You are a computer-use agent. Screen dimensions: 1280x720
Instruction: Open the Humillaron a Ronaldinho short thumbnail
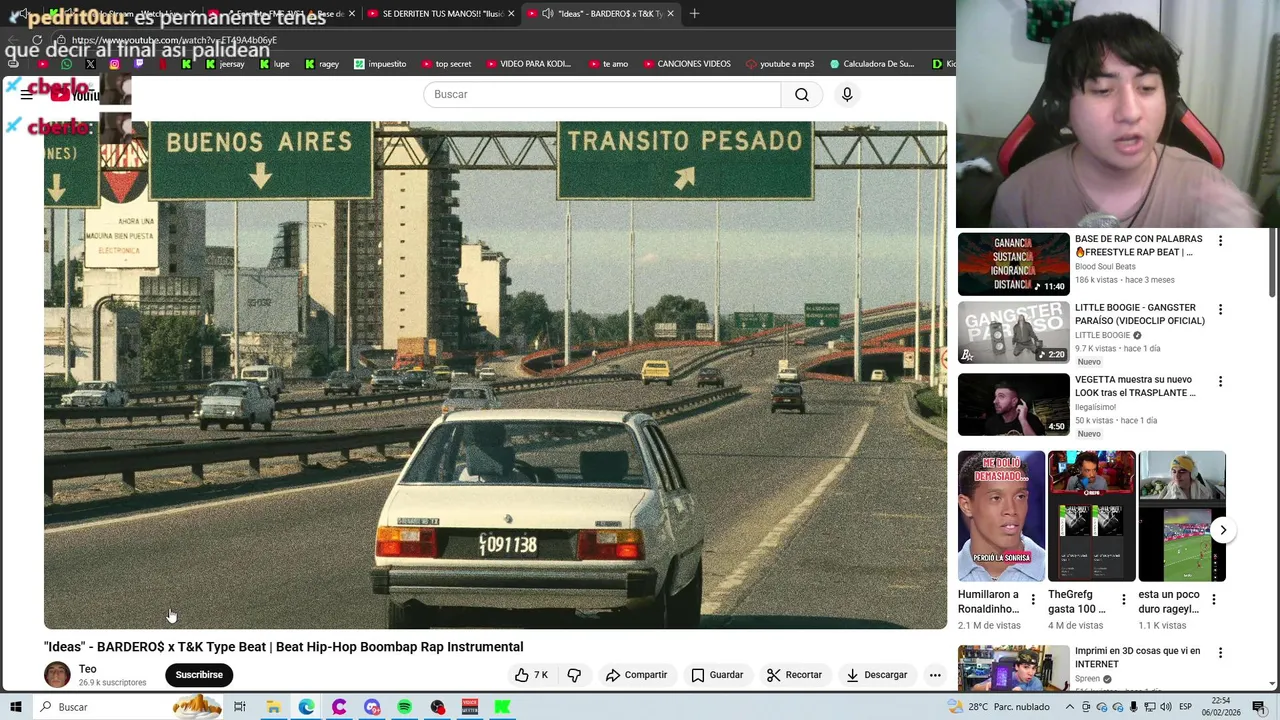pos(1001,516)
